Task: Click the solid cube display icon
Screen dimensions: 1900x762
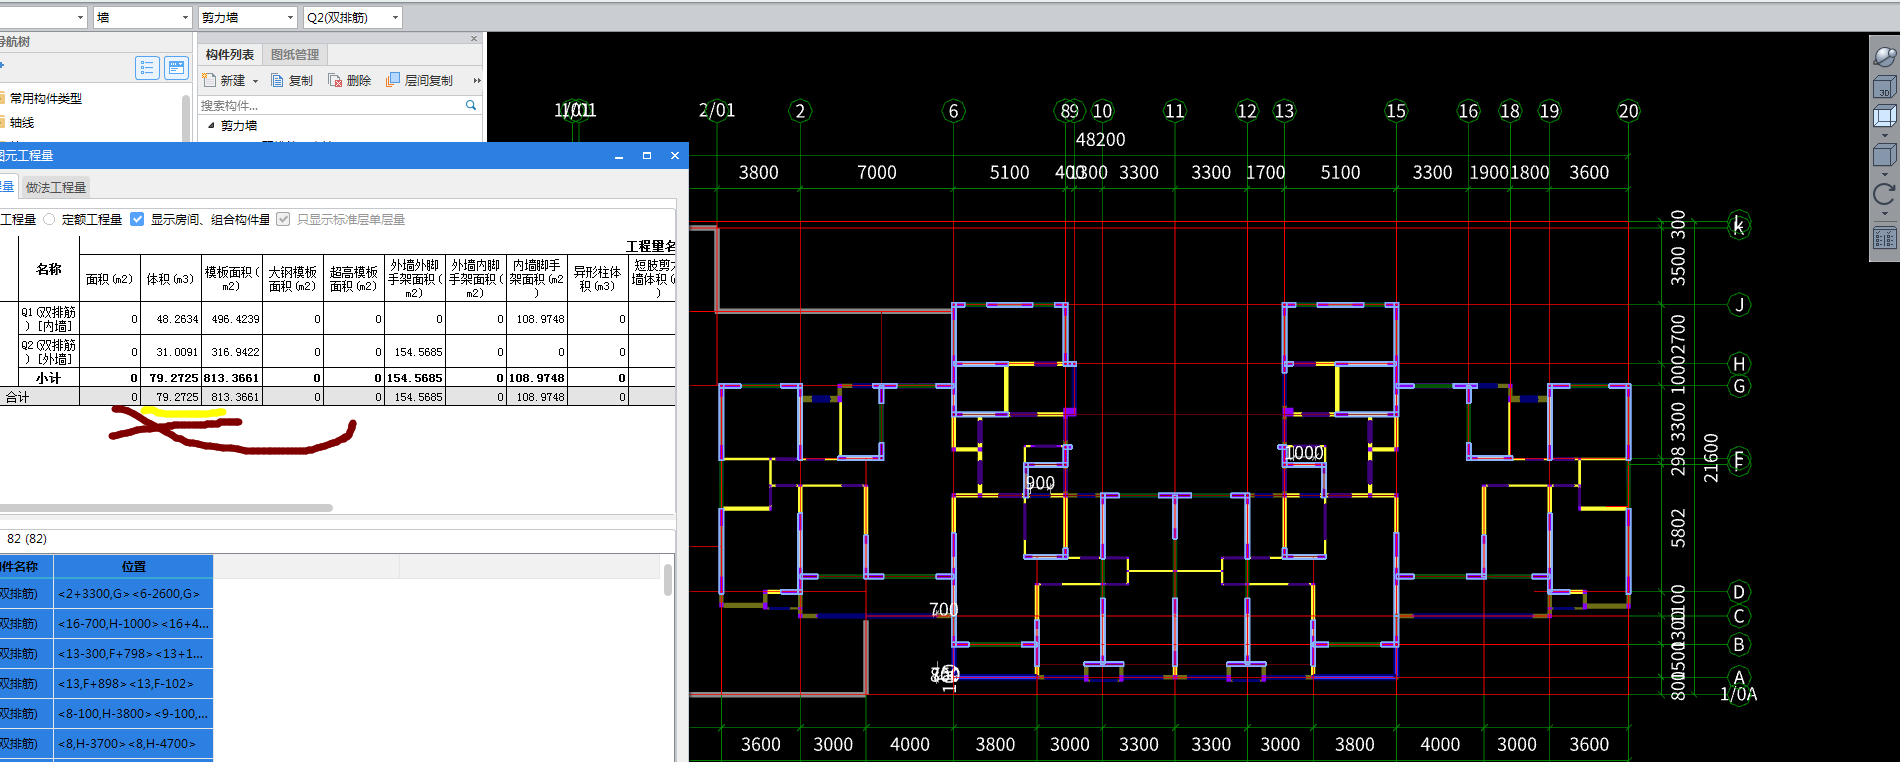Action: click(1884, 156)
